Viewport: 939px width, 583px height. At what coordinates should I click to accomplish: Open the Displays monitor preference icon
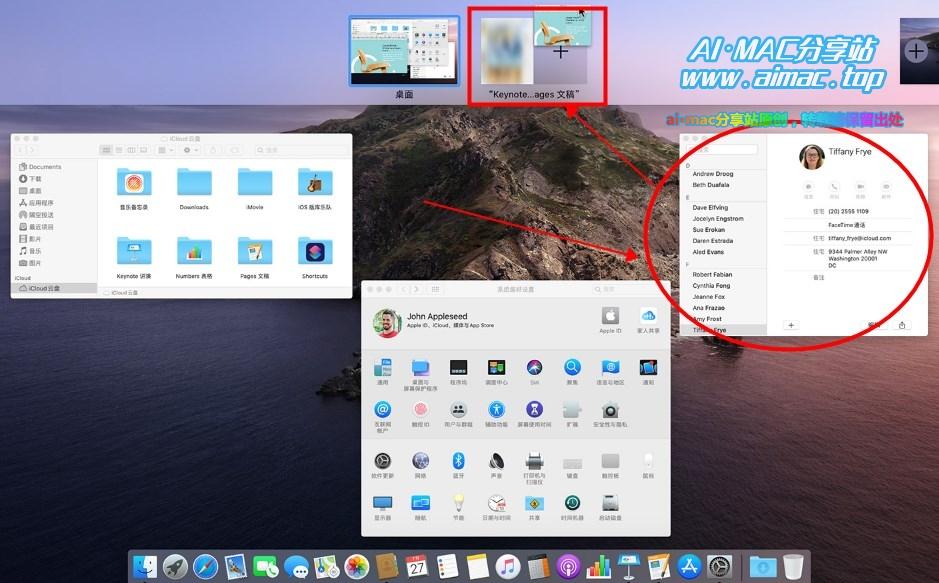(x=383, y=503)
